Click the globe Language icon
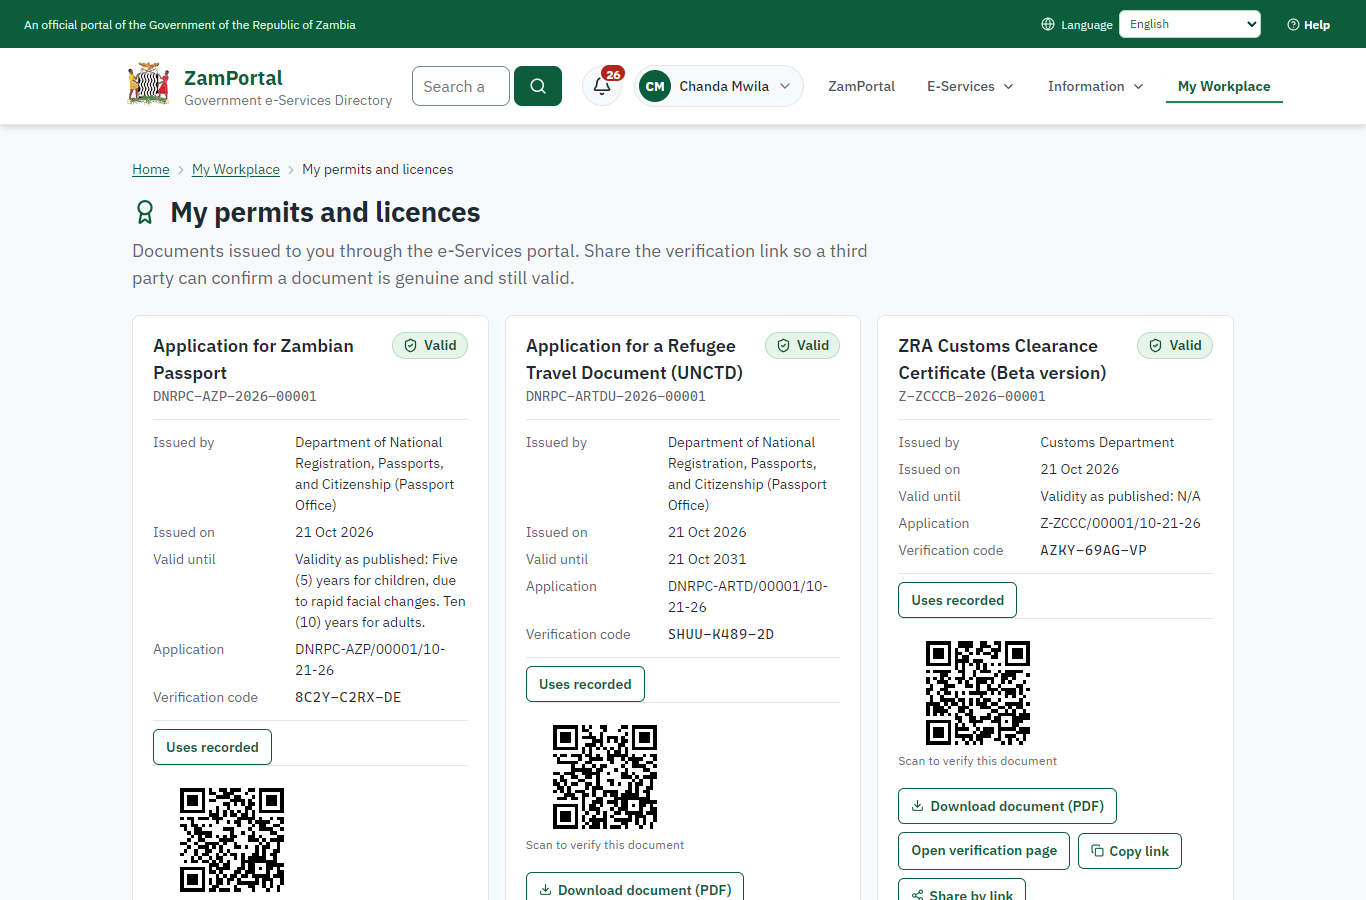Screen dimensions: 1366x900 (1048, 24)
